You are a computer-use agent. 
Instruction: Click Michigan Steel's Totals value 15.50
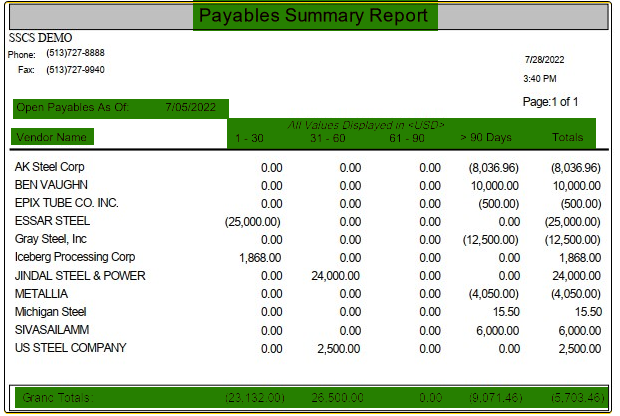(588, 312)
